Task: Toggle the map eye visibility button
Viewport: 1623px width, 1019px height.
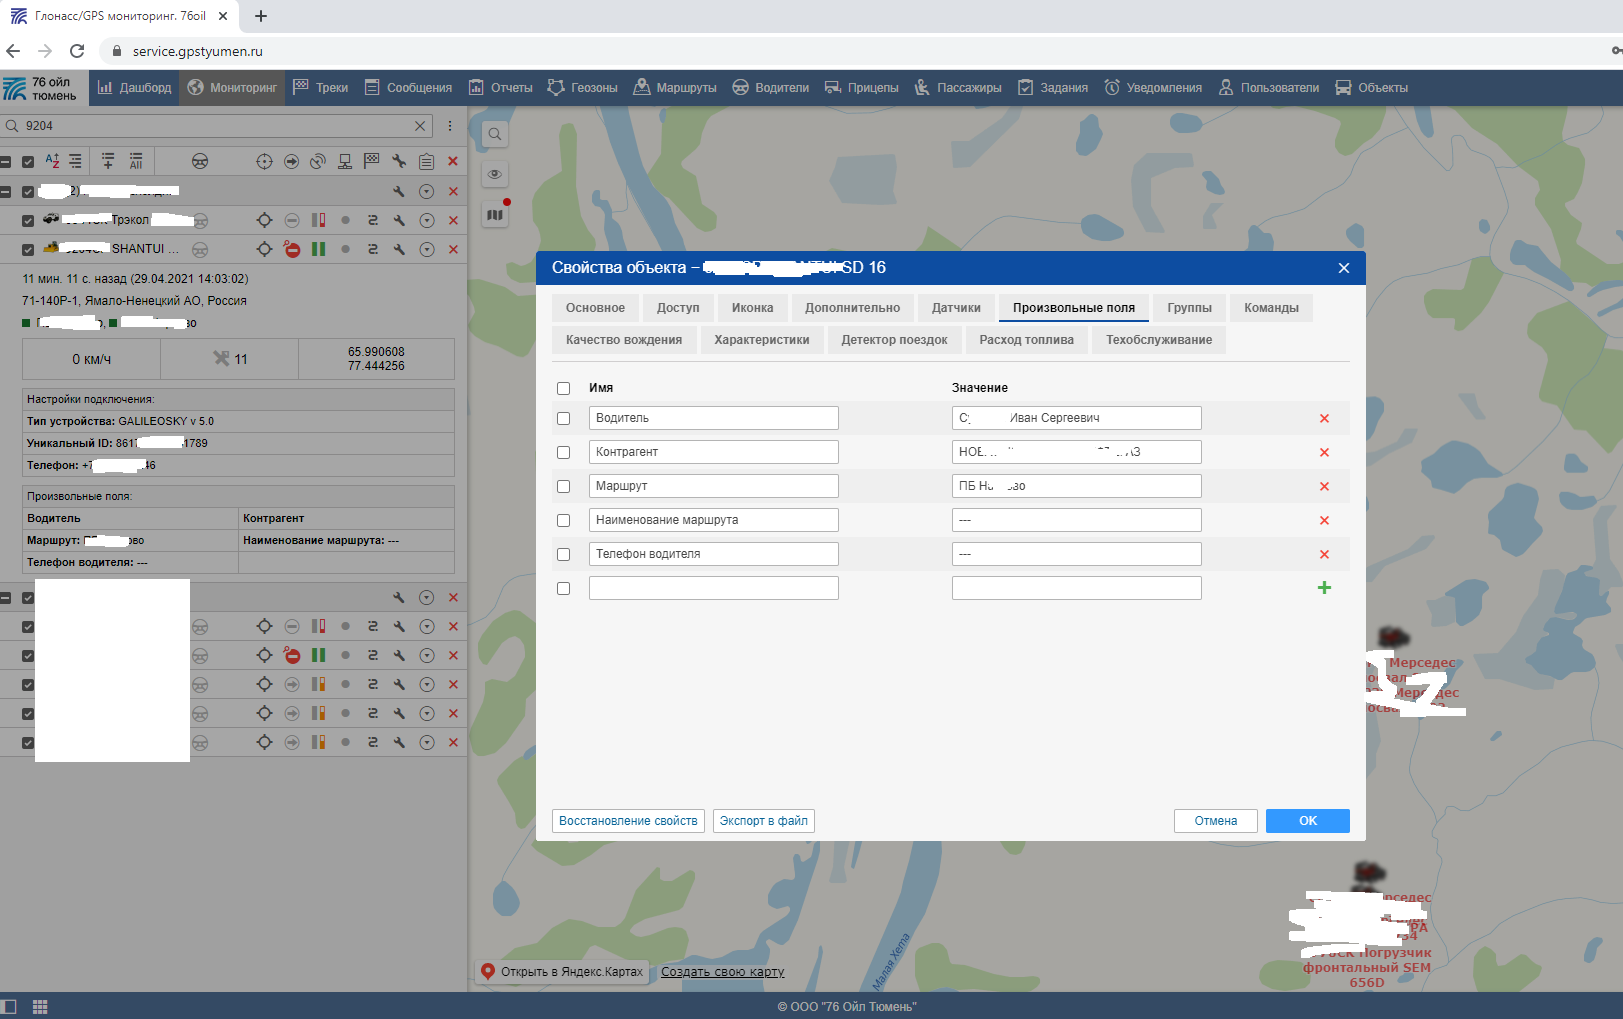Action: [x=495, y=174]
